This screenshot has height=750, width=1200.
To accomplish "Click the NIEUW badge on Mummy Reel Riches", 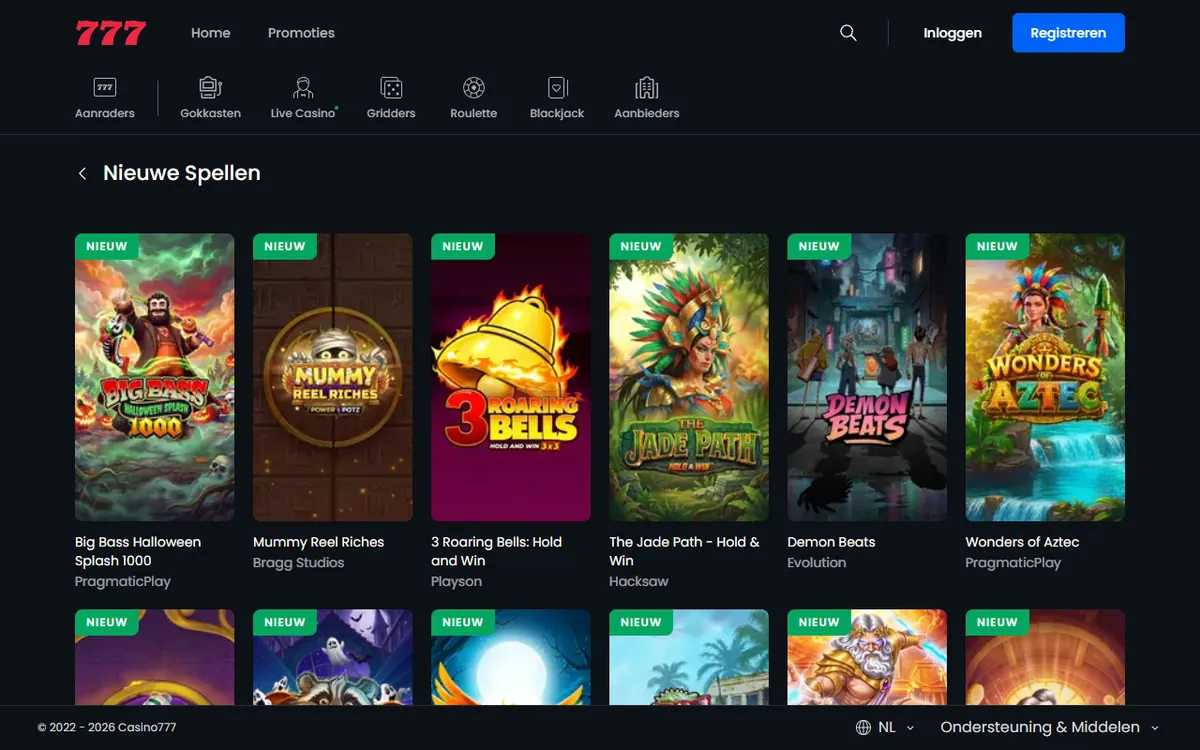I will (x=285, y=246).
